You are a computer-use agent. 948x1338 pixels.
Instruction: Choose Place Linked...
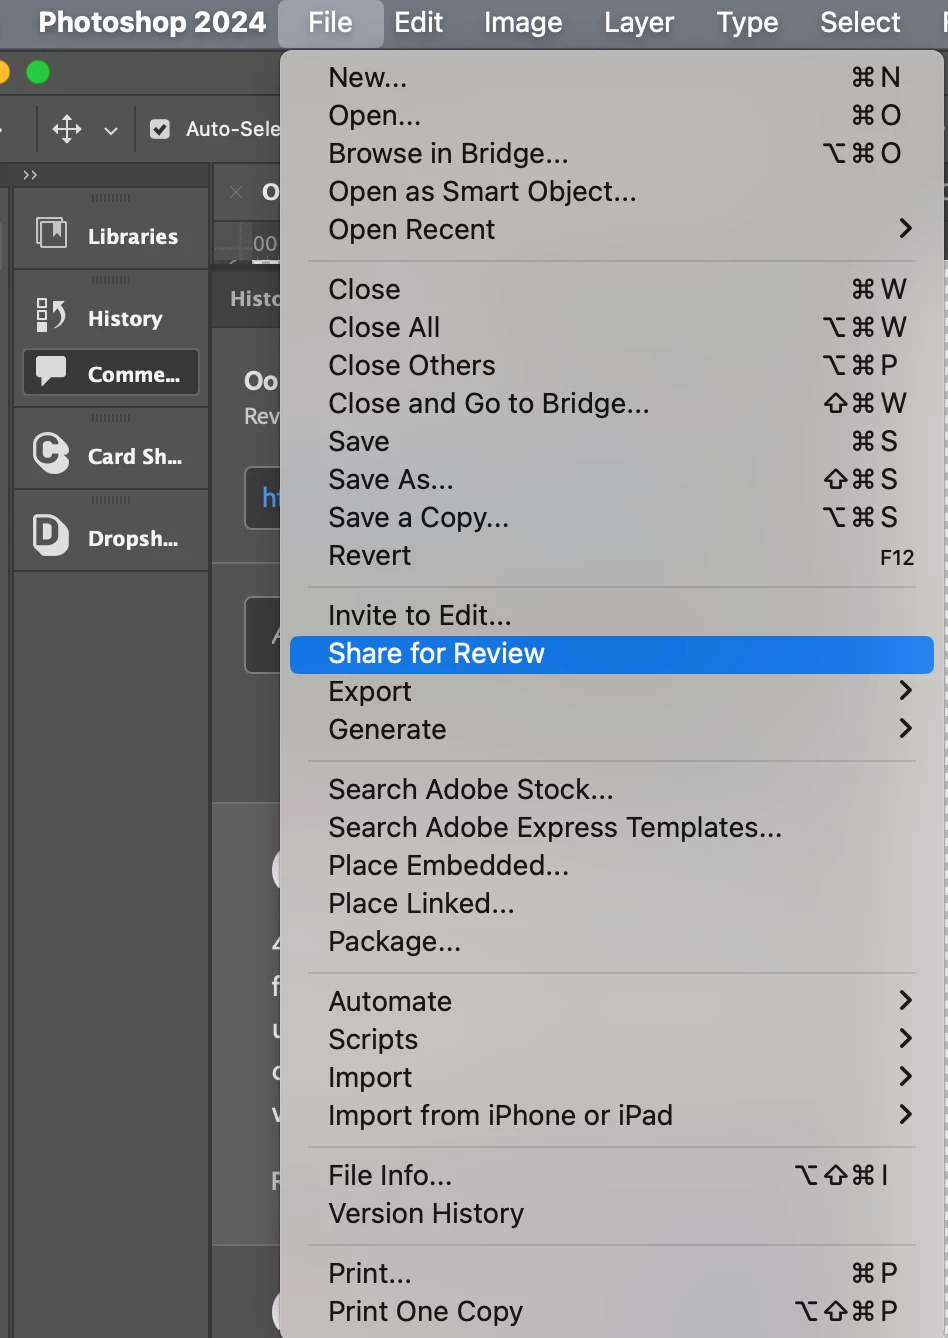coord(611,903)
